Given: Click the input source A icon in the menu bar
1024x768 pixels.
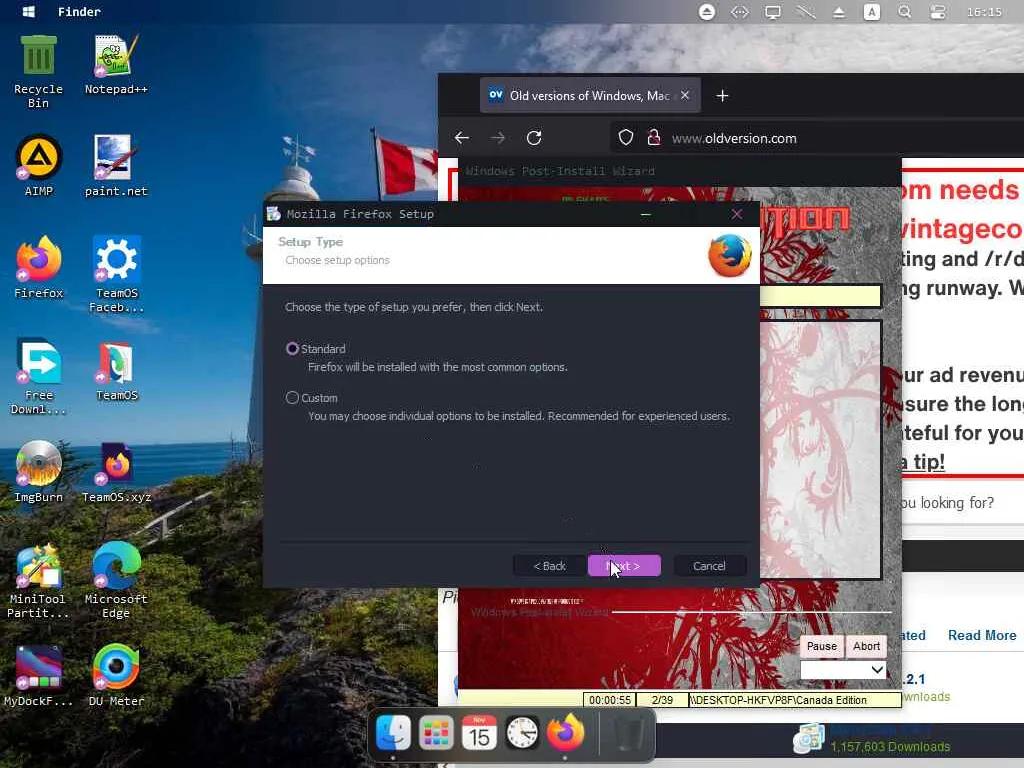Looking at the screenshot, I should click(872, 12).
